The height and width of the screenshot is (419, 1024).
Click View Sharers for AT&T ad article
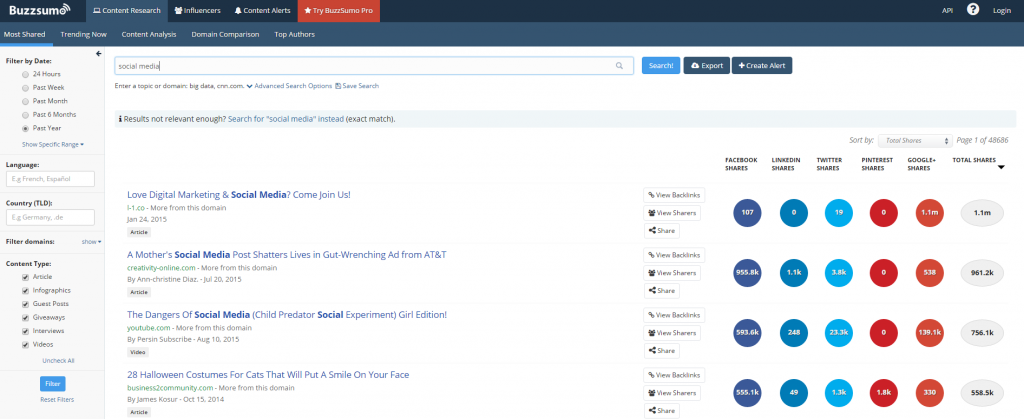672,273
